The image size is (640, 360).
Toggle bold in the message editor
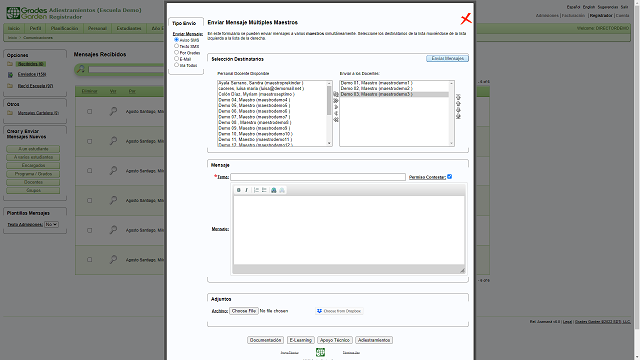tap(239, 190)
